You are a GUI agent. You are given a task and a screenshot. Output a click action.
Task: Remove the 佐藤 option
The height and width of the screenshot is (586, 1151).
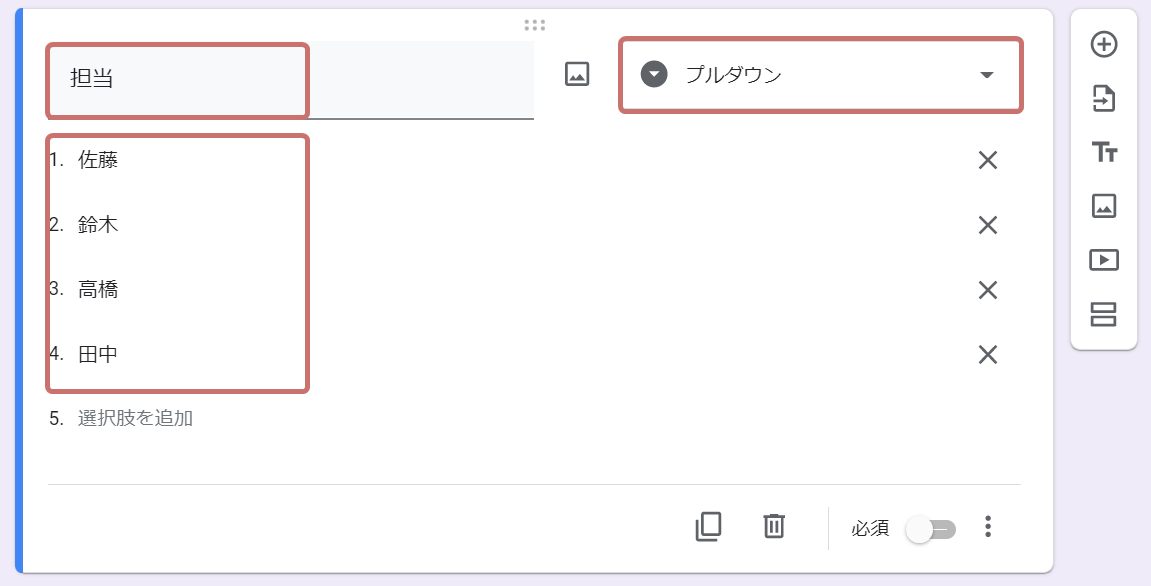pos(987,160)
